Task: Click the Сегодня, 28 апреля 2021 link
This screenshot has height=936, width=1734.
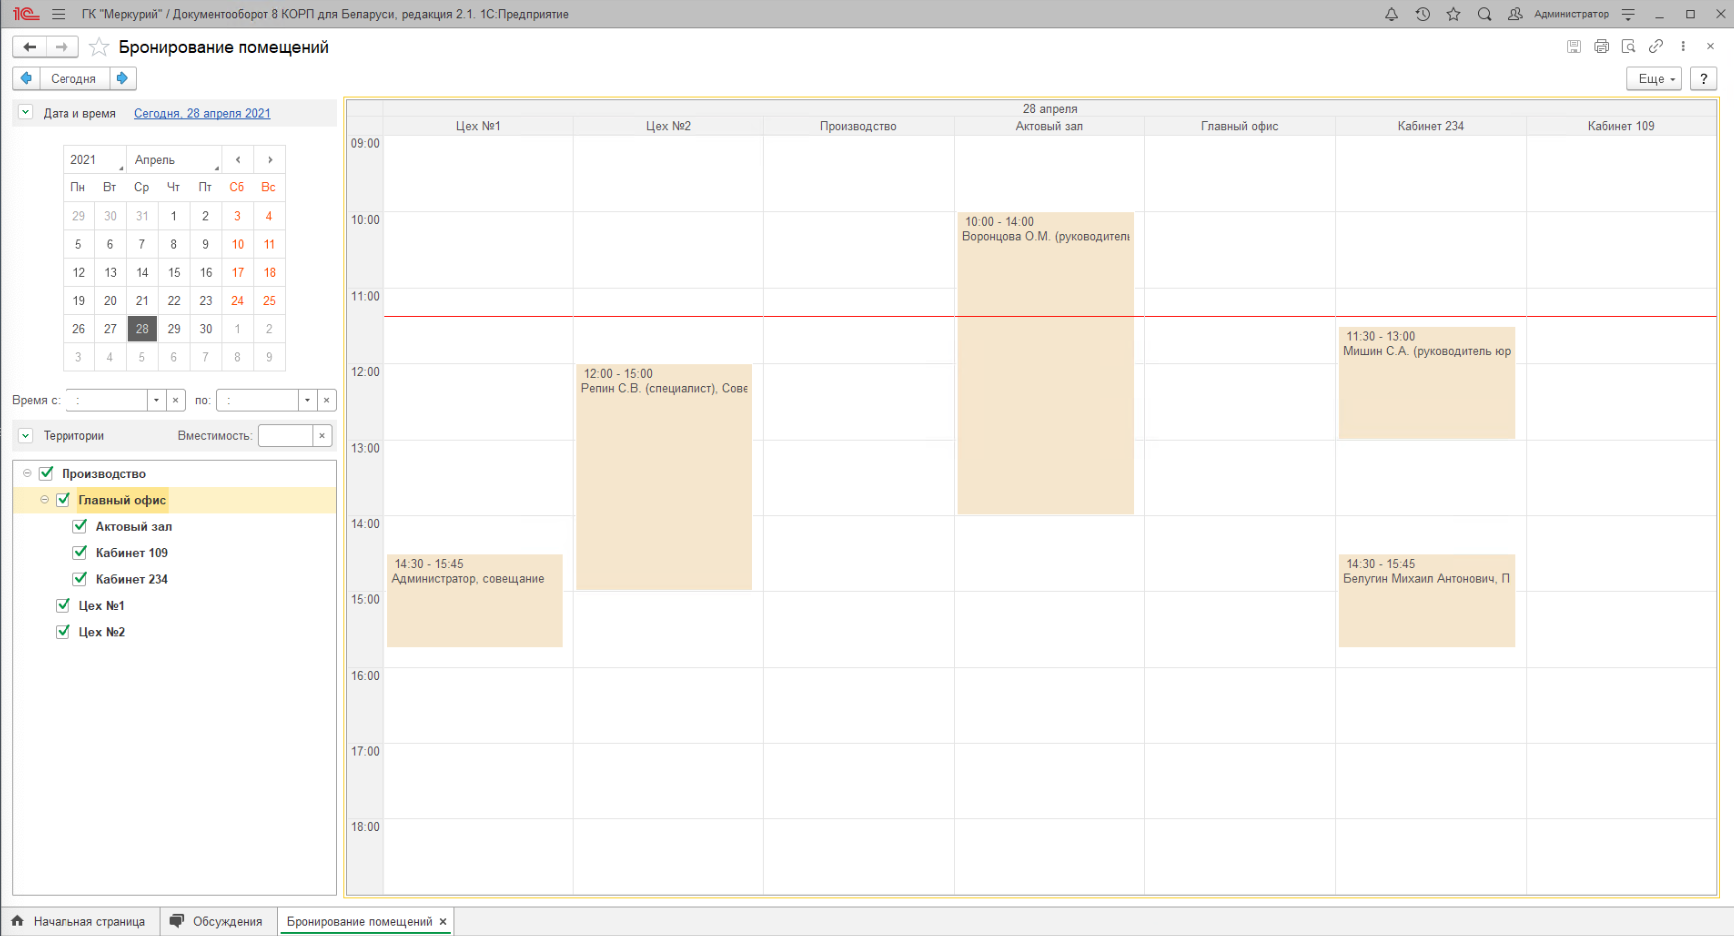Action: point(202,114)
